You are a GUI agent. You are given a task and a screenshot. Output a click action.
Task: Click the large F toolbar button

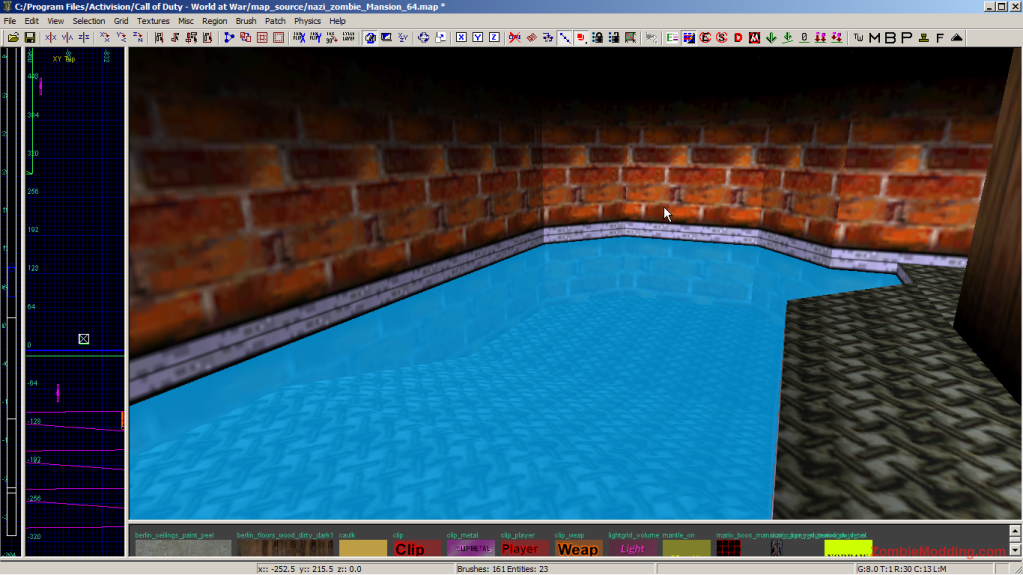click(x=940, y=38)
